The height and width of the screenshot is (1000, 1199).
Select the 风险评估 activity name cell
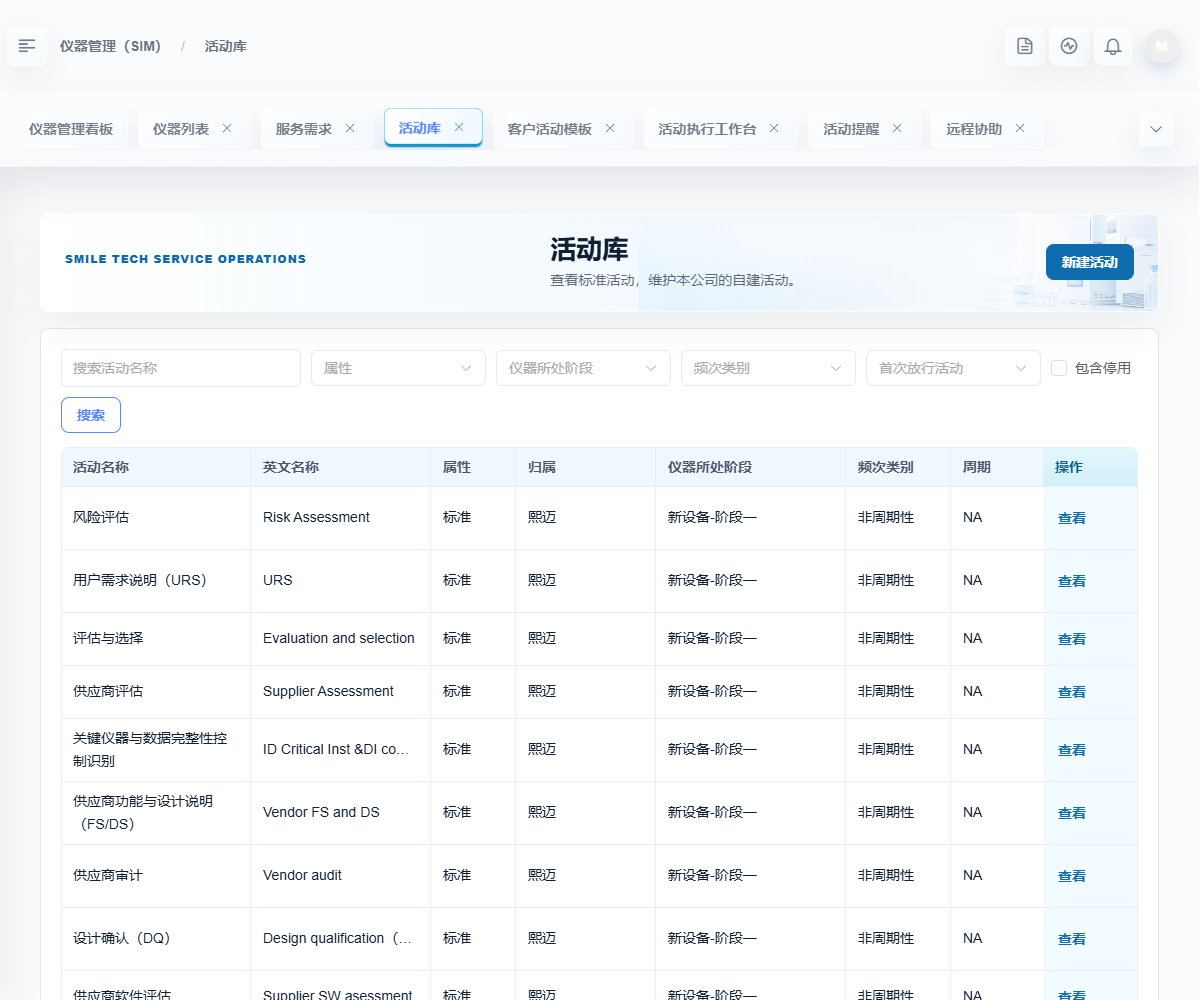pos(156,518)
